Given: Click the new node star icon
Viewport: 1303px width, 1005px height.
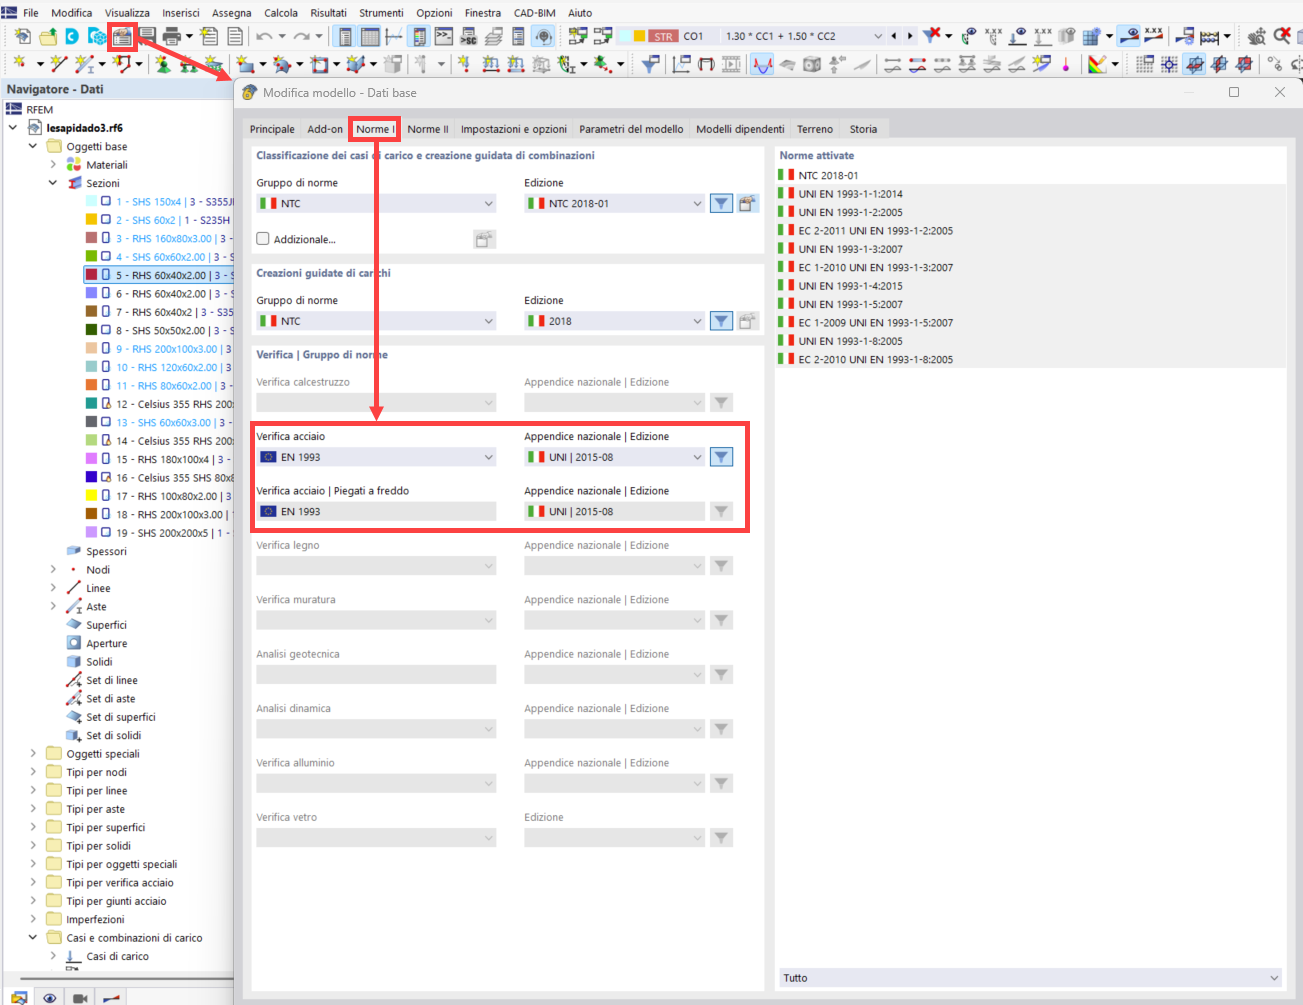Looking at the screenshot, I should [19, 64].
